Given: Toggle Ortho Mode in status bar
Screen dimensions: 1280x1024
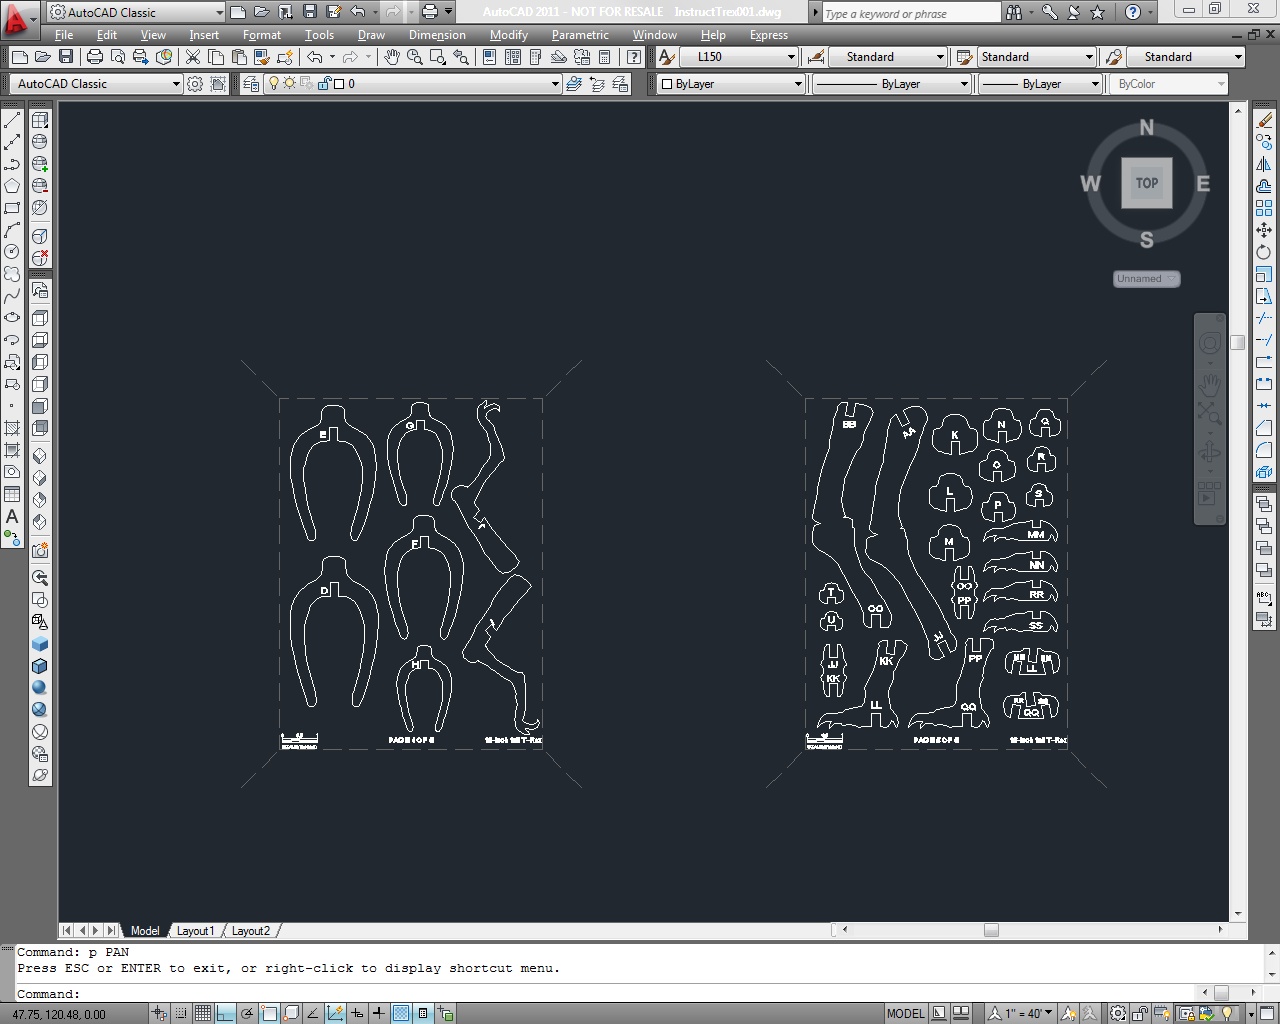Looking at the screenshot, I should click(x=225, y=1013).
